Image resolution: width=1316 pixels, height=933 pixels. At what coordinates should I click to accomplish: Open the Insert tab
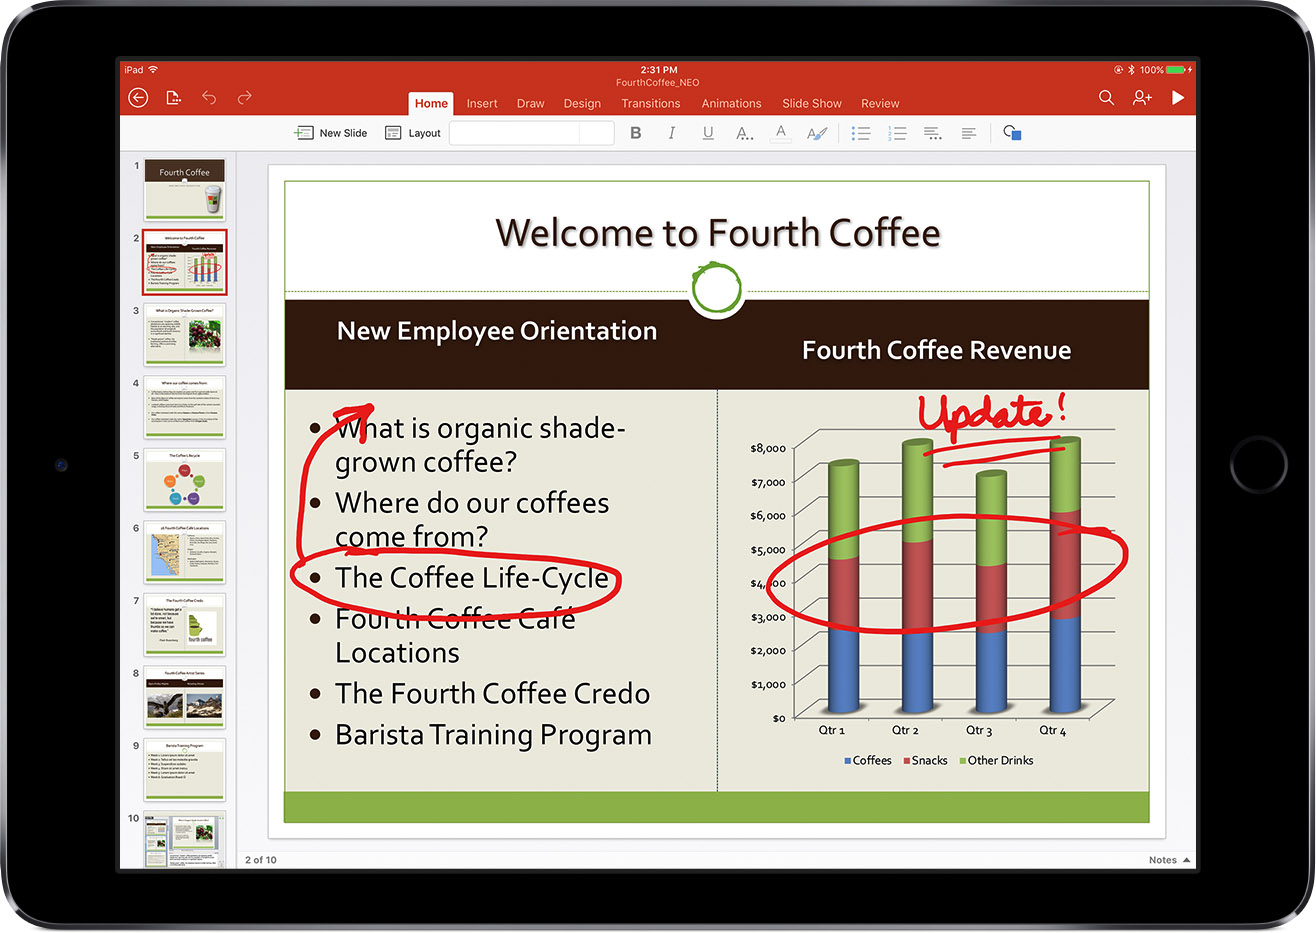click(x=482, y=103)
